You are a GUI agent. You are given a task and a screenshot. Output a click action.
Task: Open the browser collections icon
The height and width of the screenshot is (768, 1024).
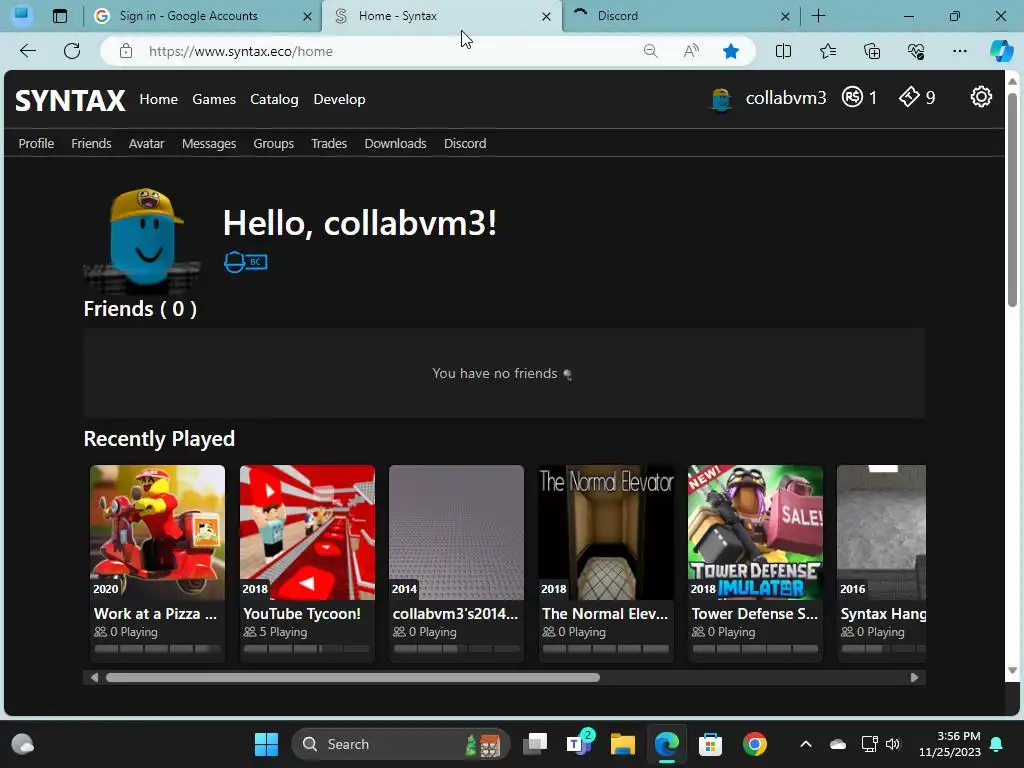(872, 51)
